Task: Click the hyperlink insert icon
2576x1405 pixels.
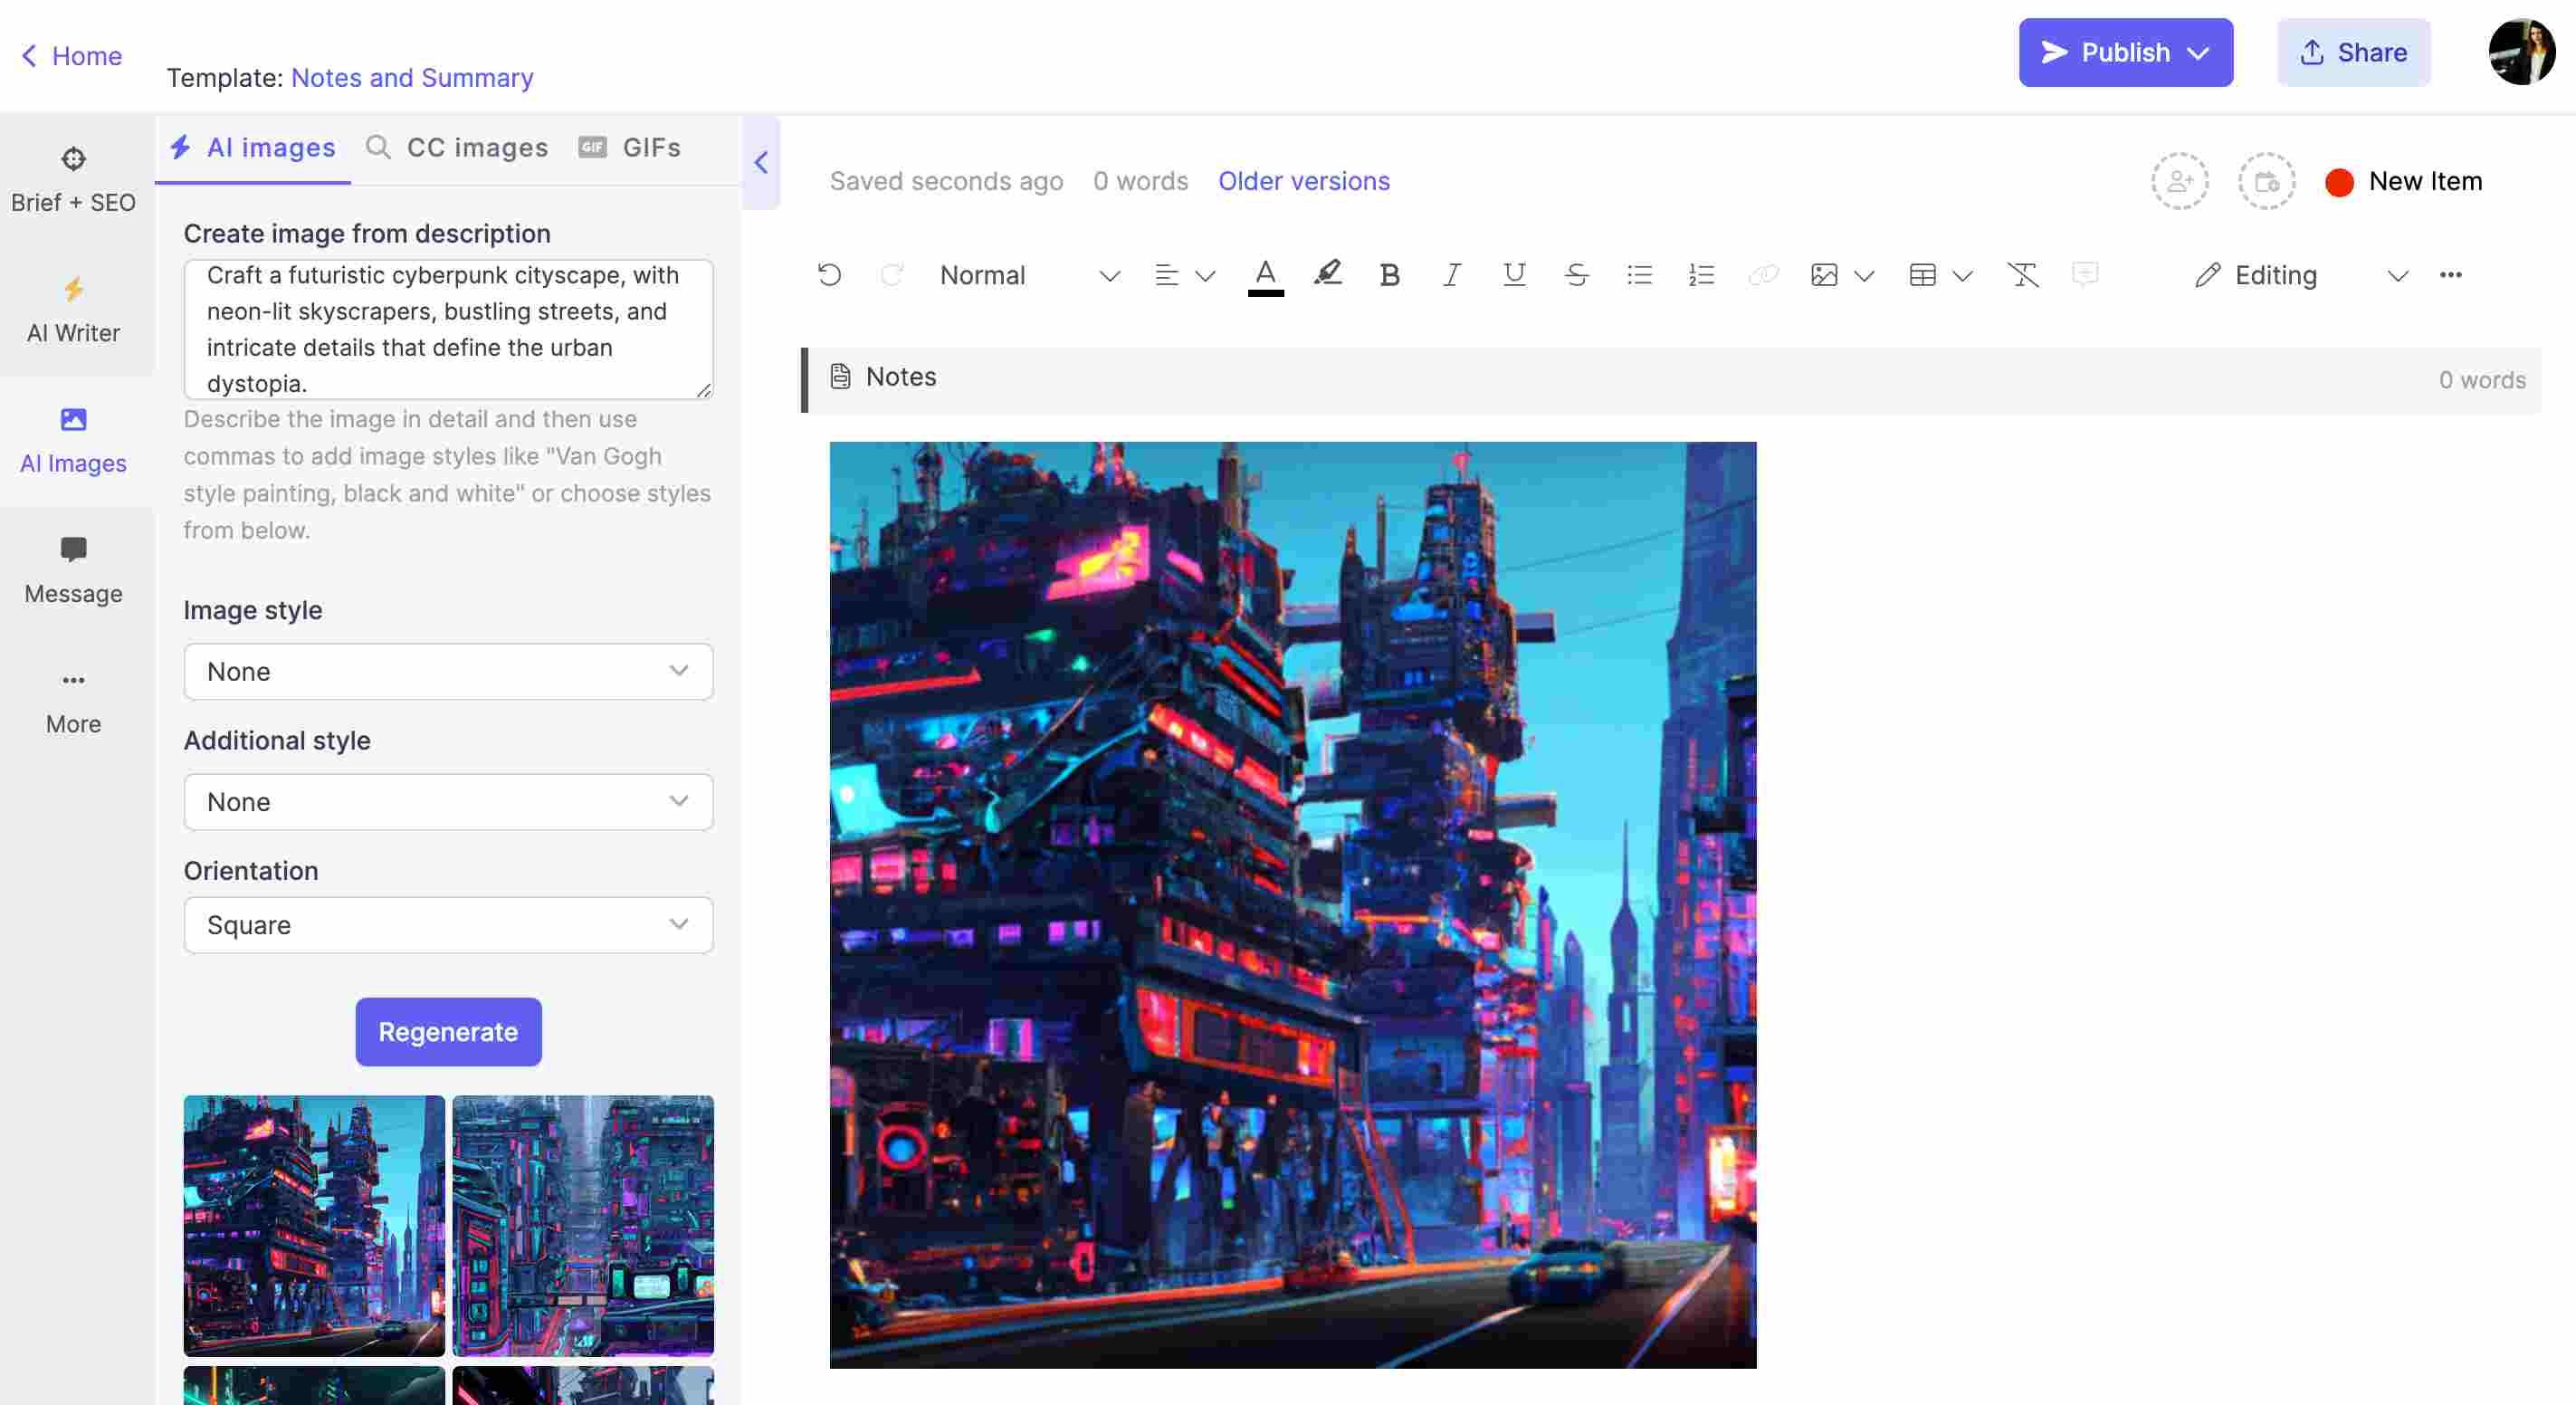Action: (1761, 275)
